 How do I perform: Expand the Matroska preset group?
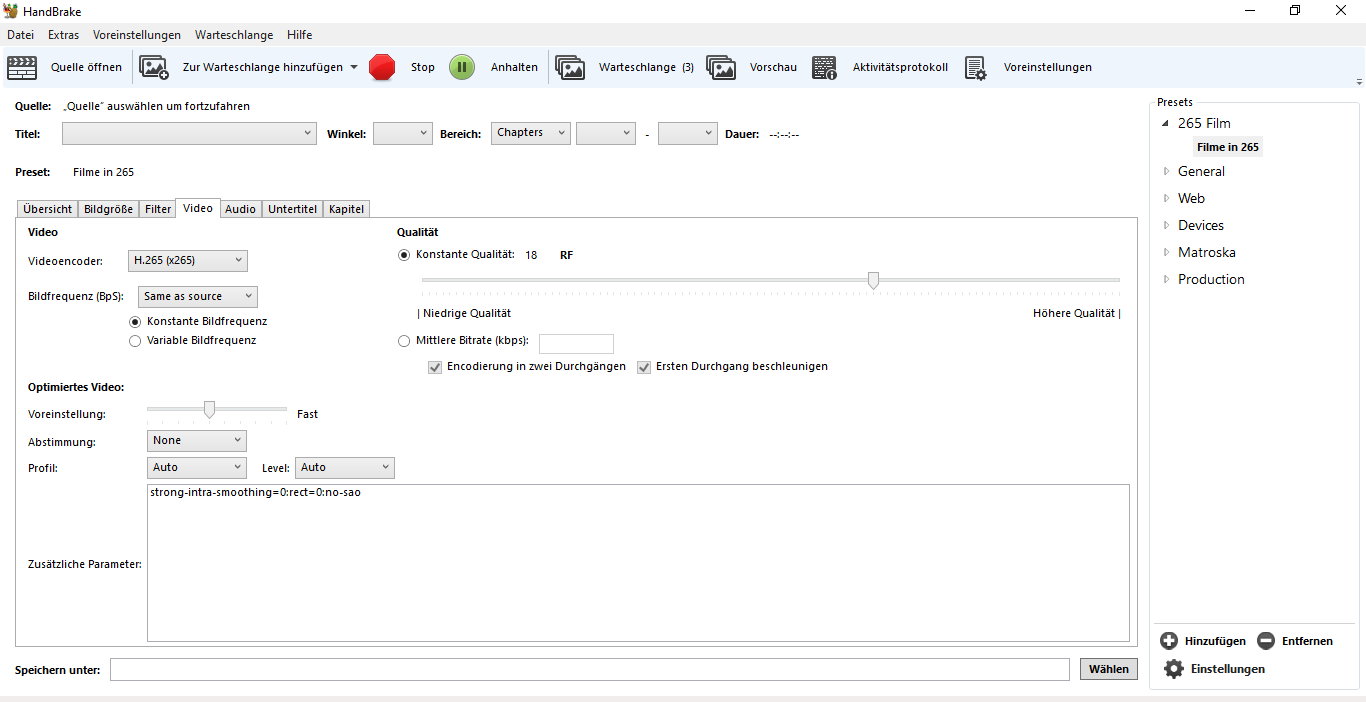pos(1166,252)
